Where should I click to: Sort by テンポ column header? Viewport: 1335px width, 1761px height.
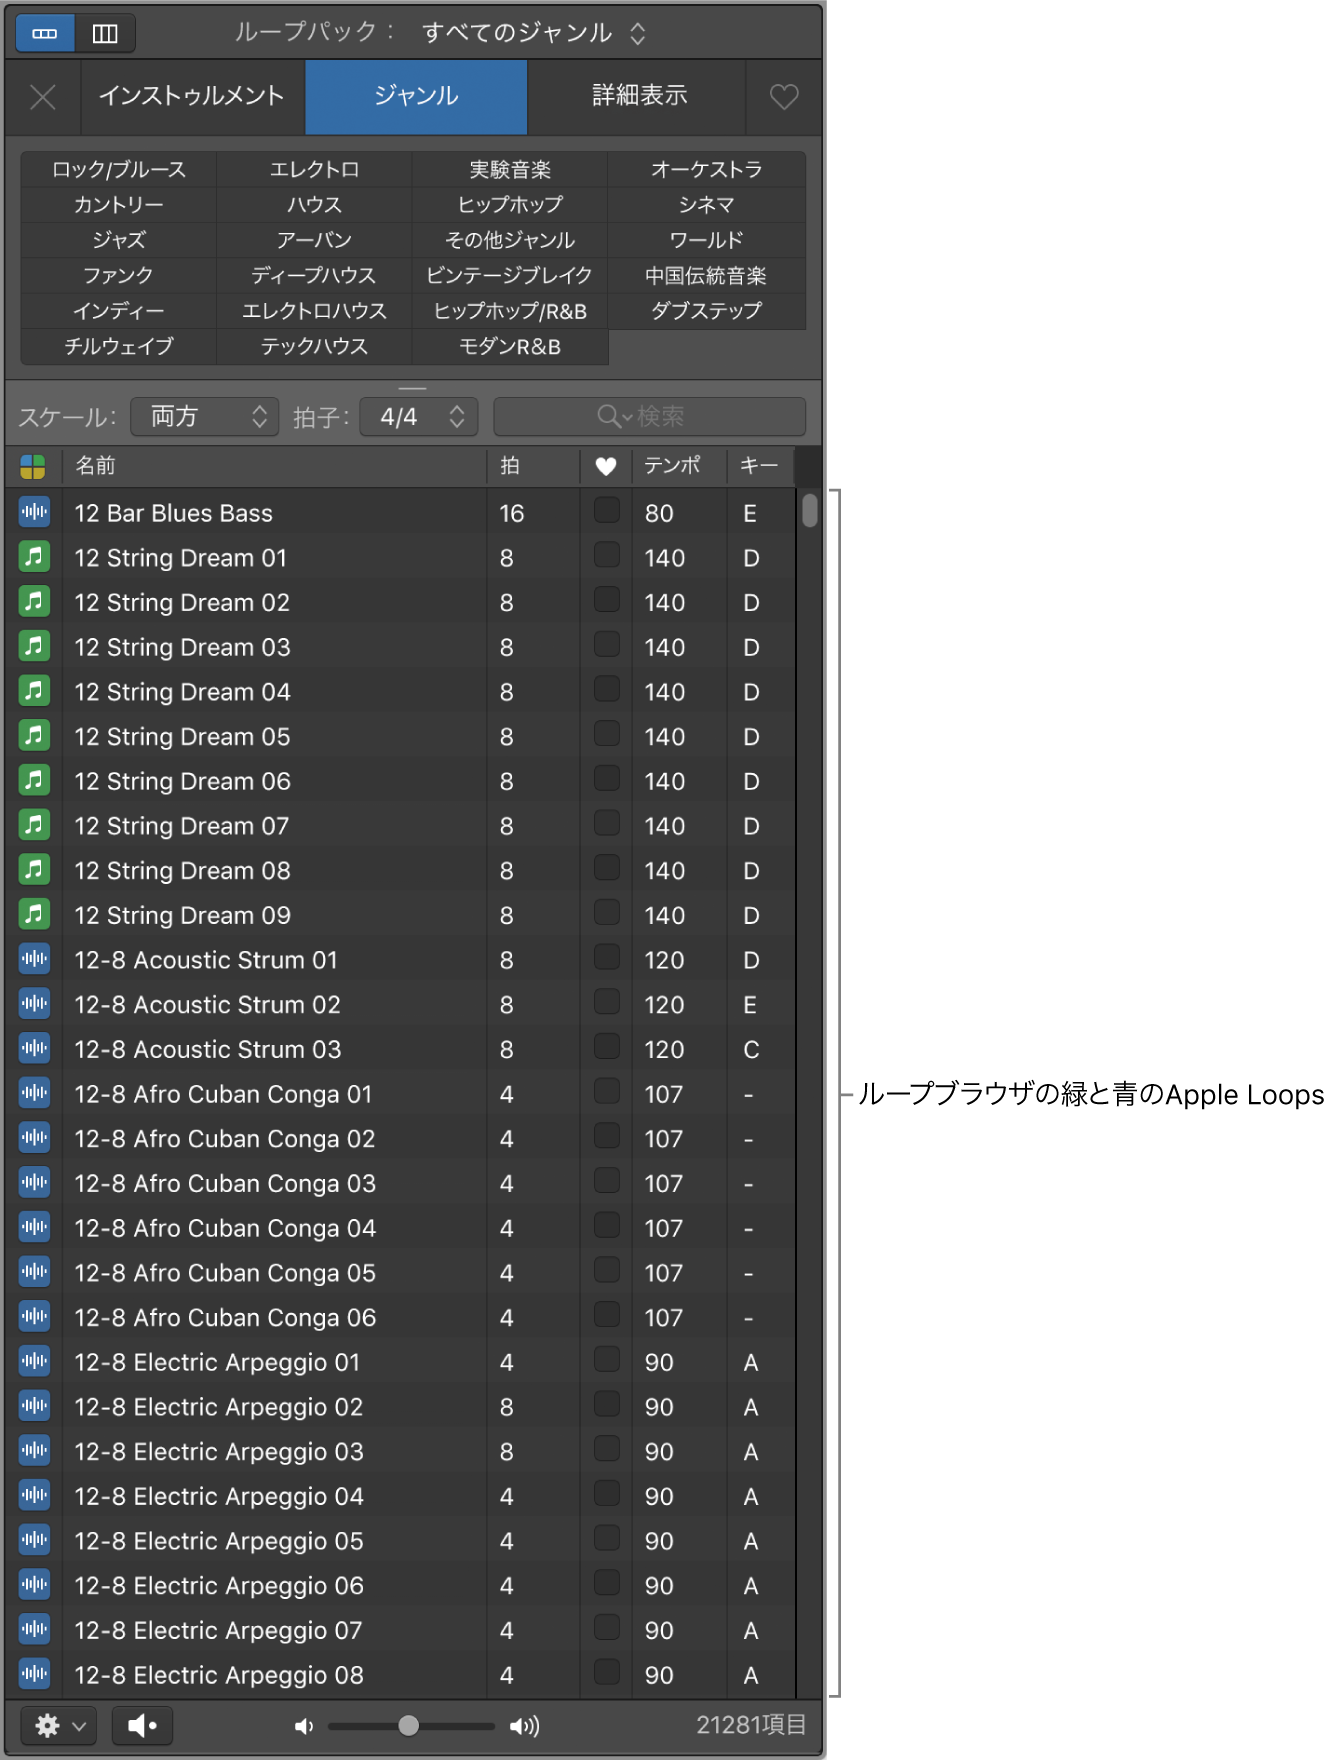pos(679,466)
